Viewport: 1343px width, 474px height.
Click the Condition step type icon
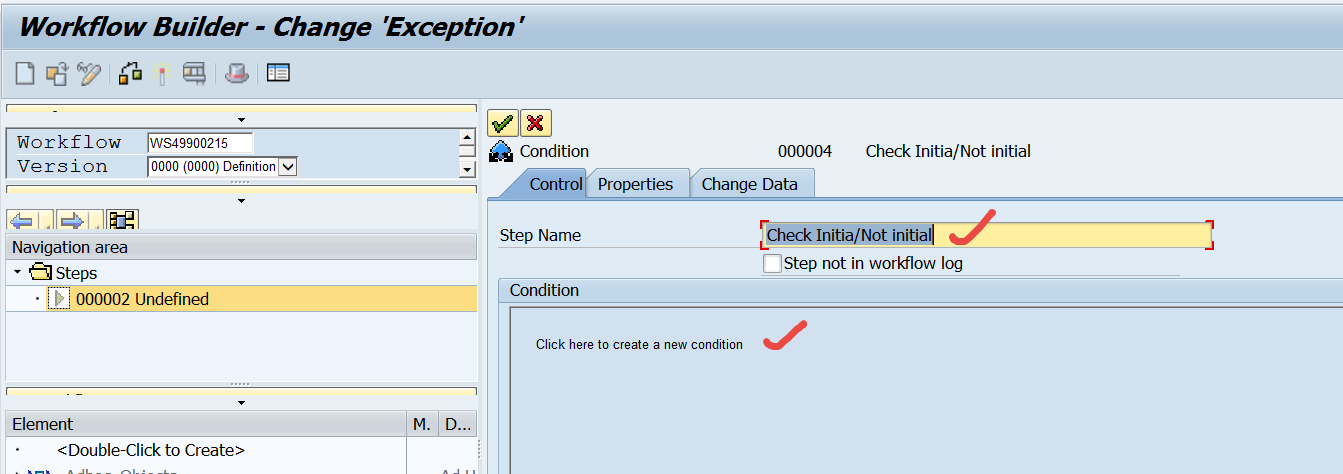coord(501,152)
